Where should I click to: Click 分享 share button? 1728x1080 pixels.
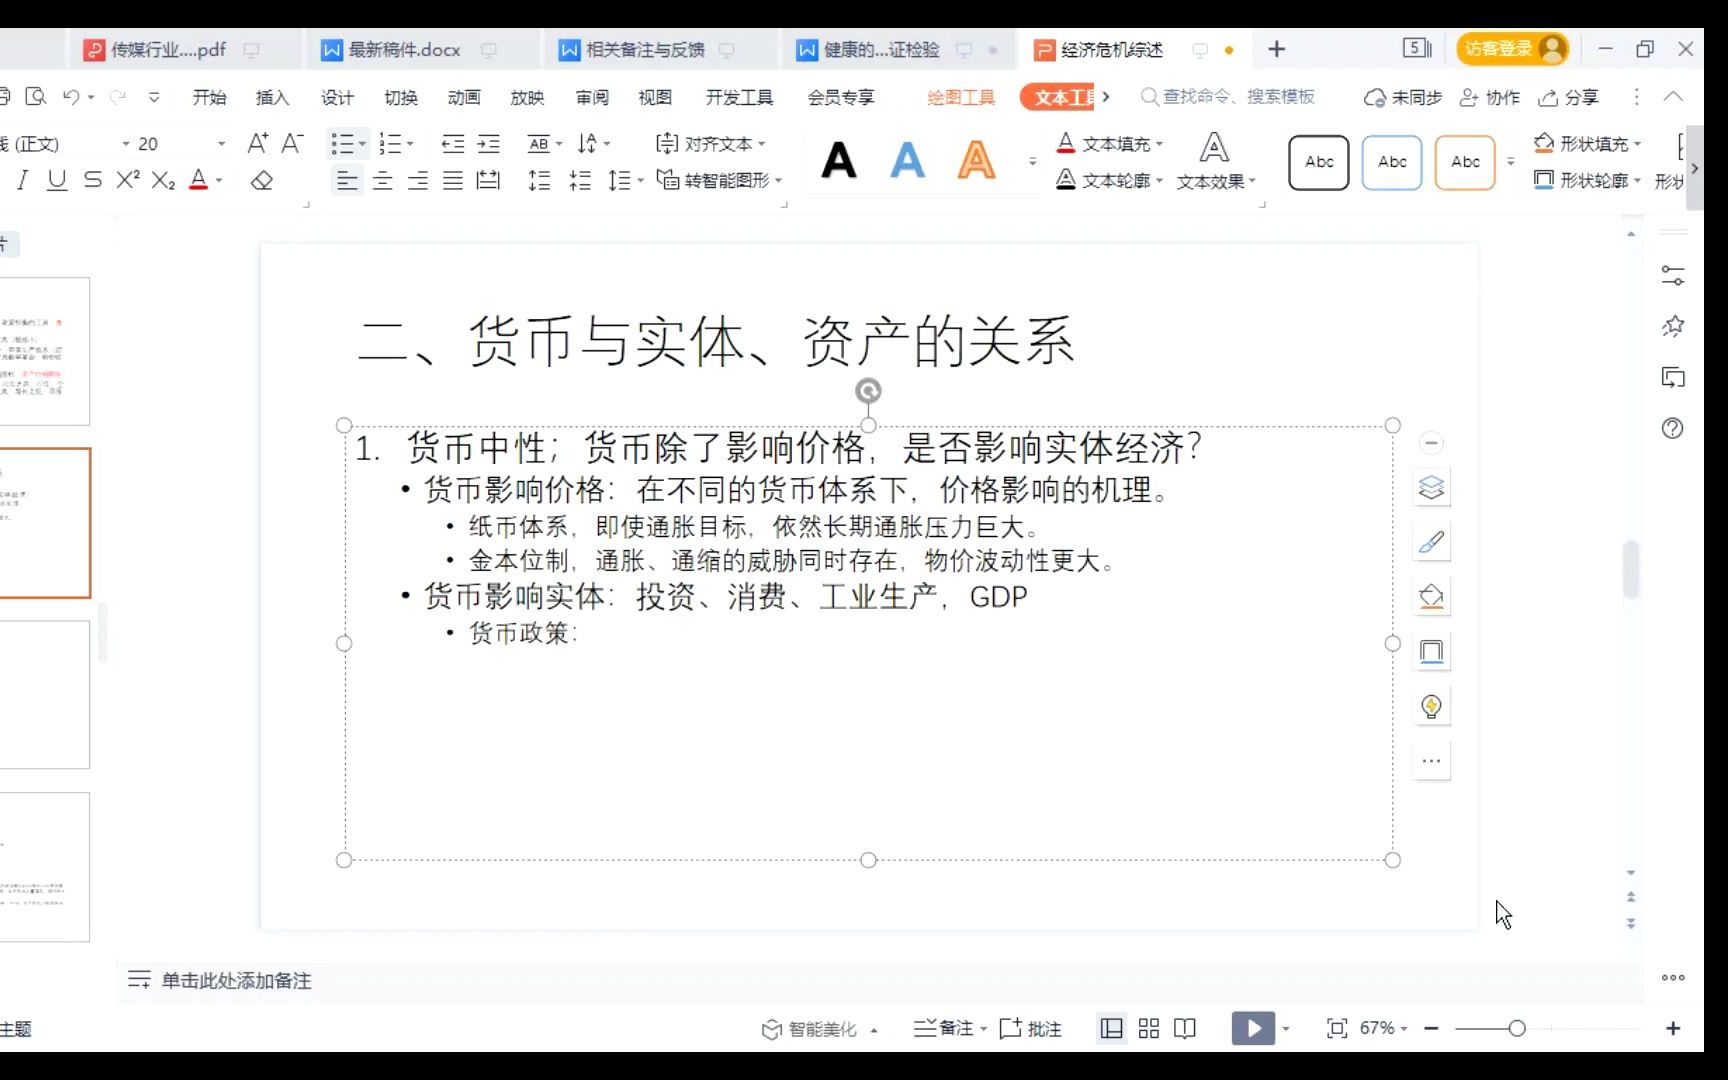[1570, 97]
